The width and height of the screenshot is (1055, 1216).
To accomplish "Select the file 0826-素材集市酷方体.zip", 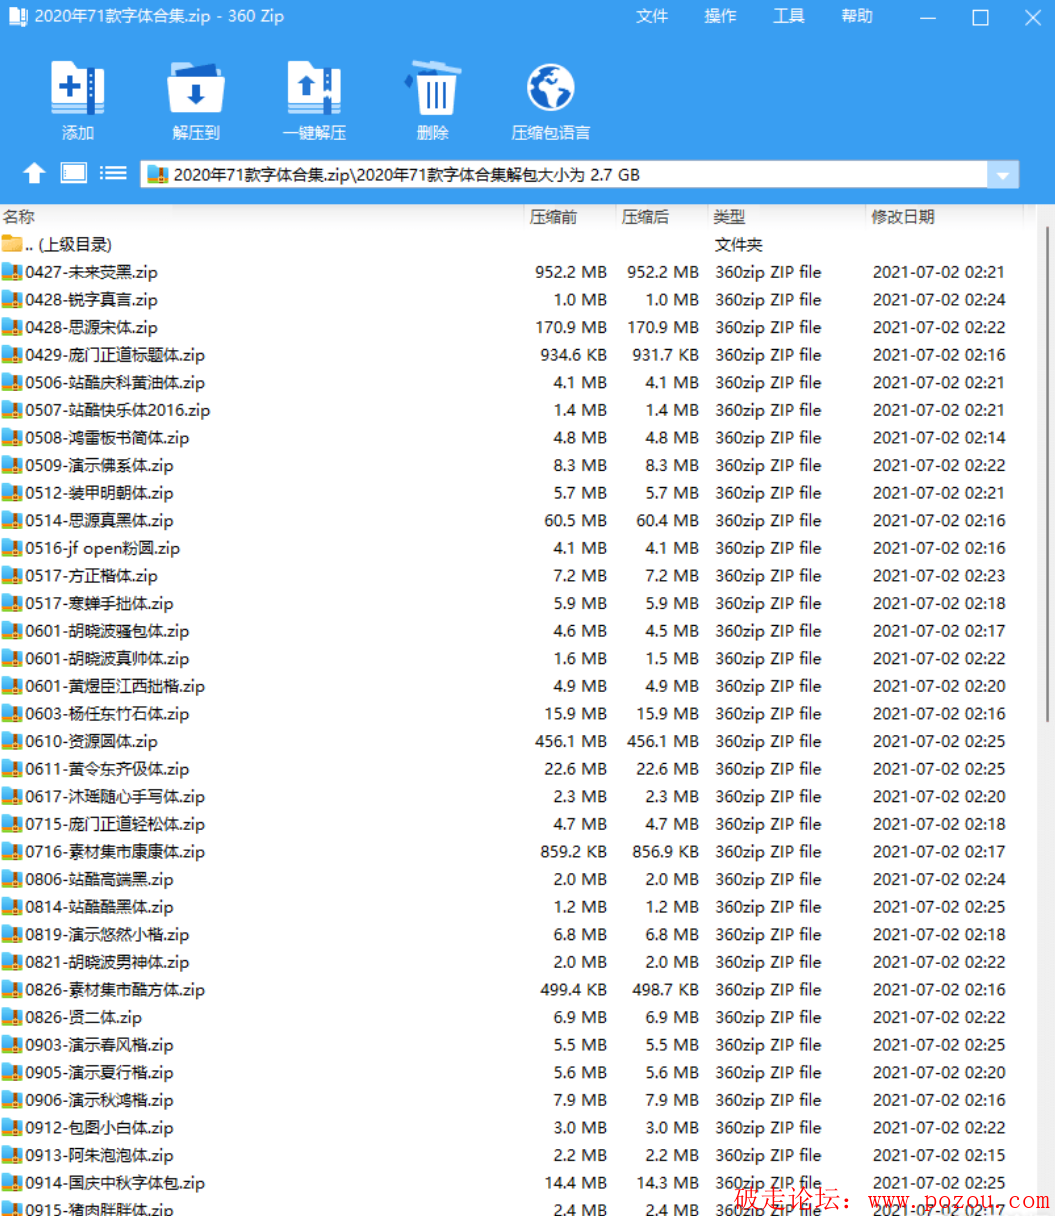I will point(115,990).
